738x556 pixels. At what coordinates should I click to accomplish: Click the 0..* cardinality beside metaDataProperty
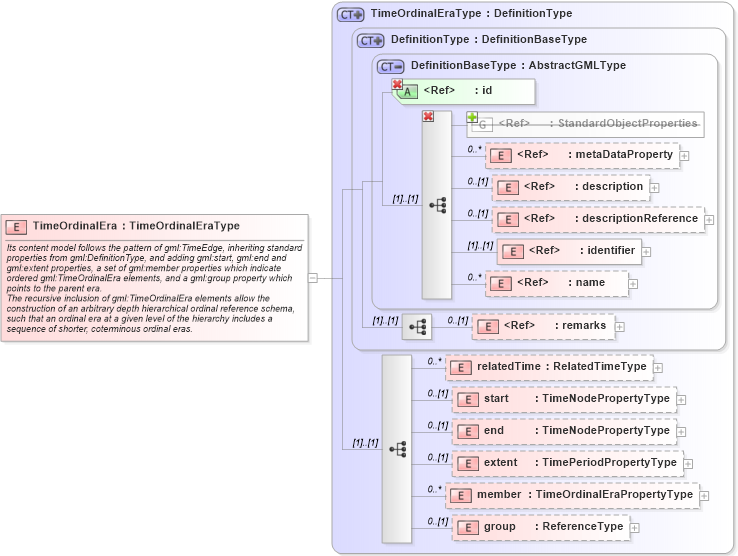pyautogui.click(x=474, y=149)
